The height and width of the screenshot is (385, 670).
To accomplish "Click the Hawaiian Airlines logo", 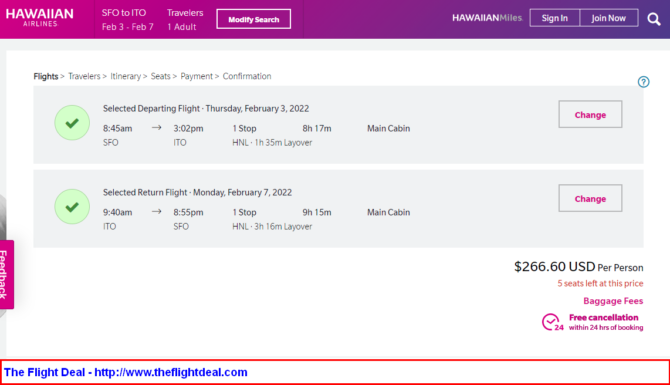I will pos(40,18).
